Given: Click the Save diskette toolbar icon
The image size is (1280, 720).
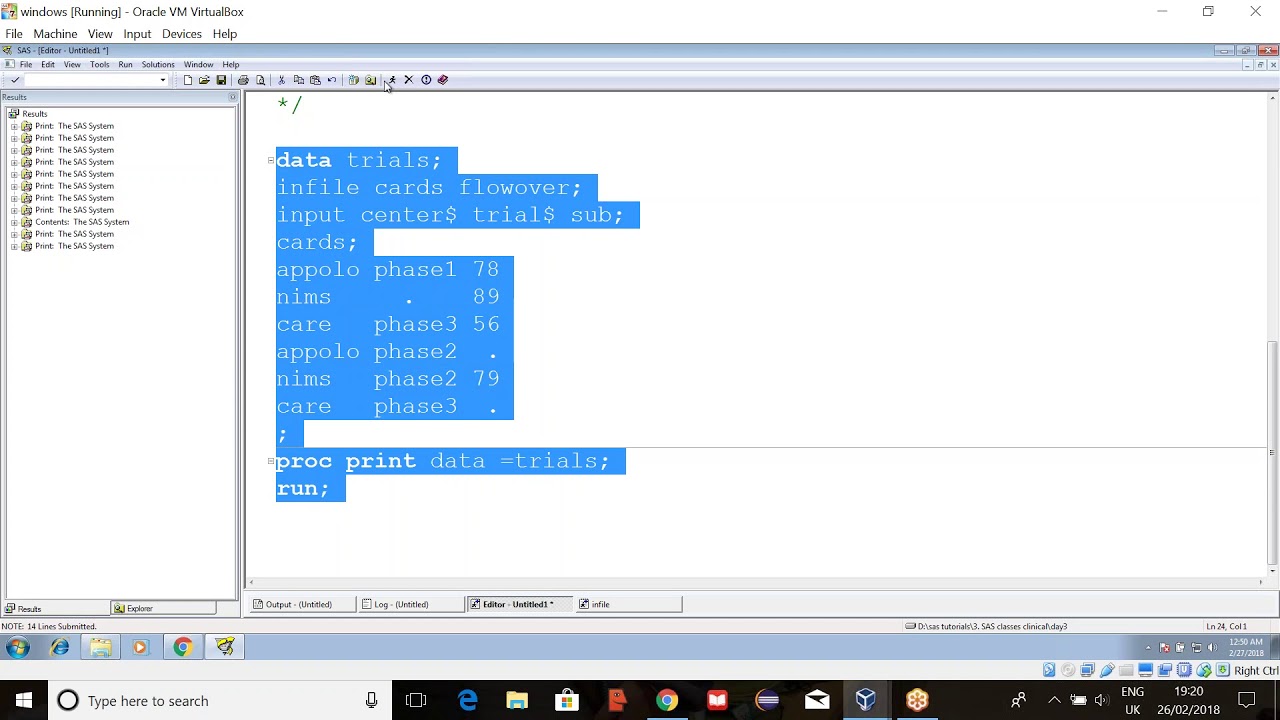Looking at the screenshot, I should click(x=221, y=80).
